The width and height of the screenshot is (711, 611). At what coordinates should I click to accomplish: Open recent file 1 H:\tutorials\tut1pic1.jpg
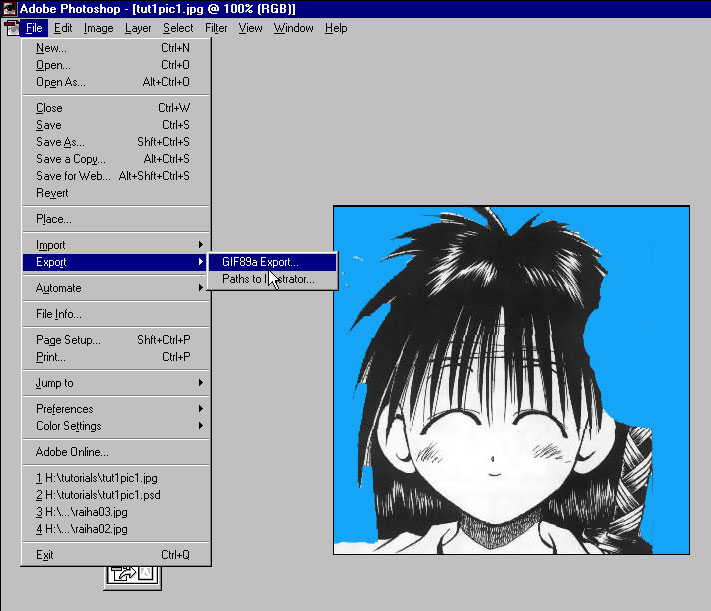point(117,478)
